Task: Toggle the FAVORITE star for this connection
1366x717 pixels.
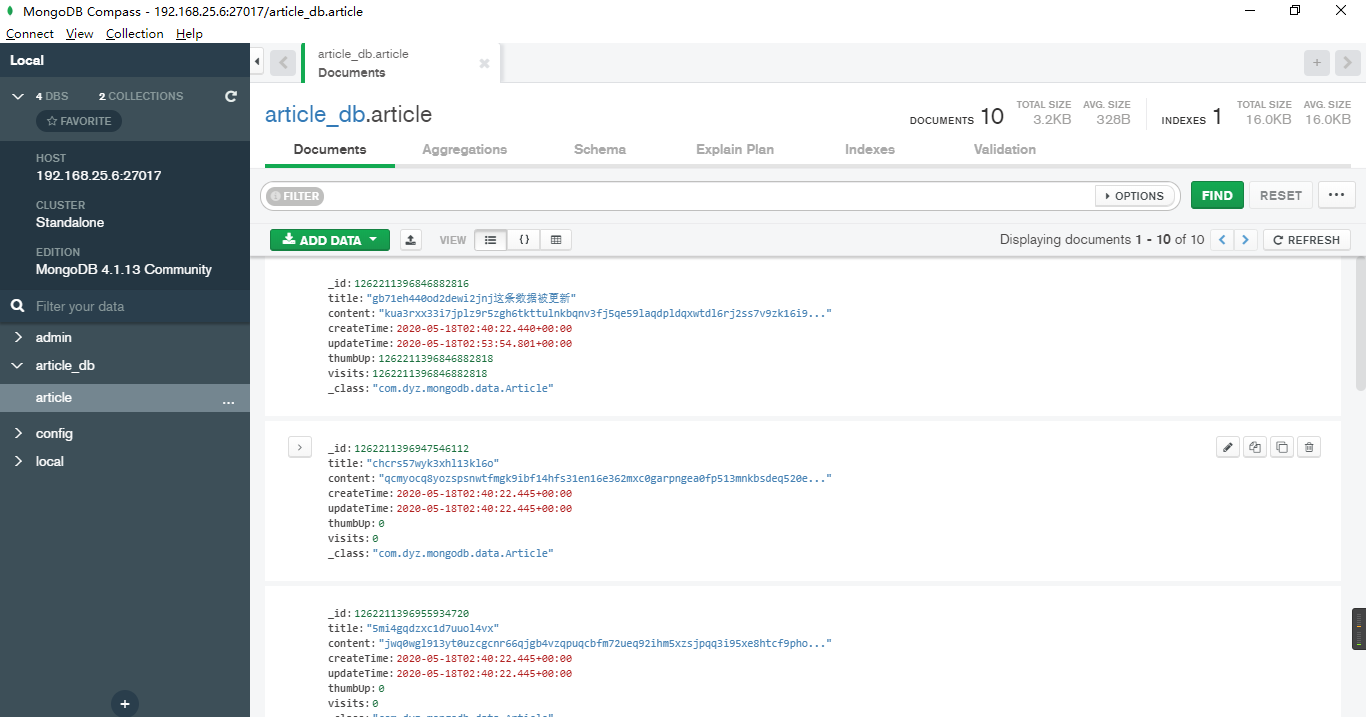Action: 78,120
